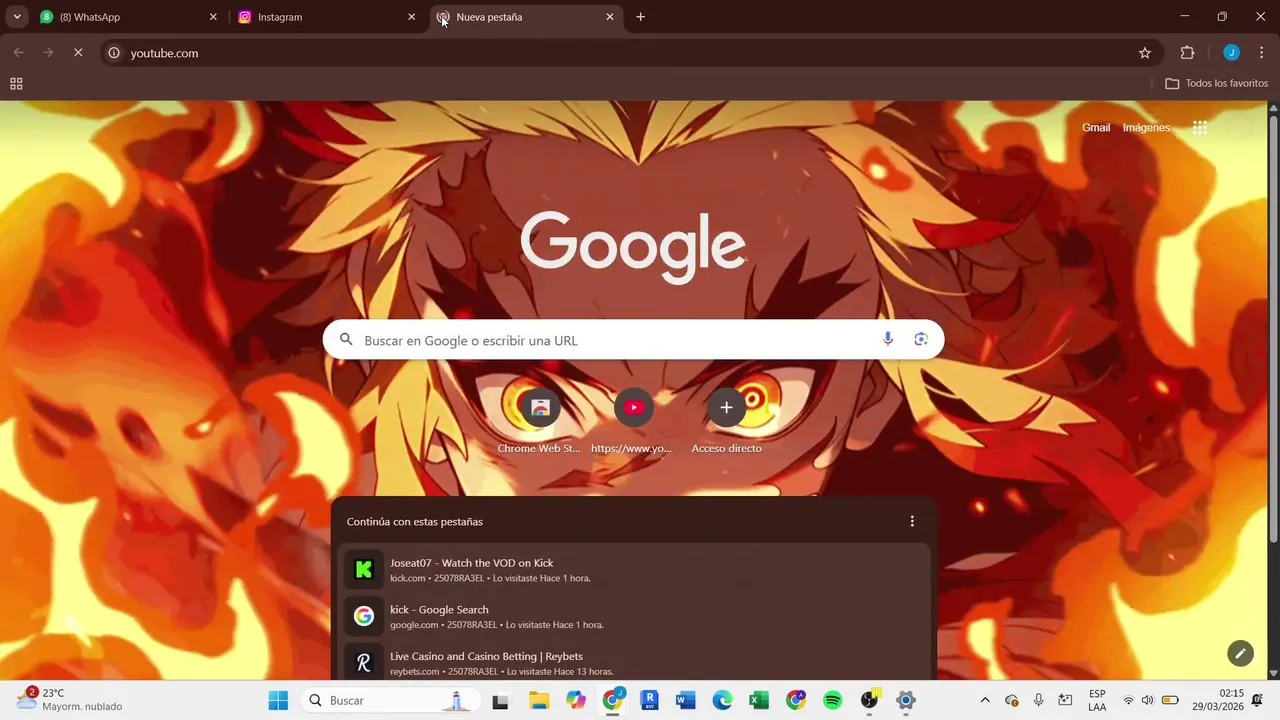
Task: Click the Kick favicon icon
Action: (x=364, y=570)
